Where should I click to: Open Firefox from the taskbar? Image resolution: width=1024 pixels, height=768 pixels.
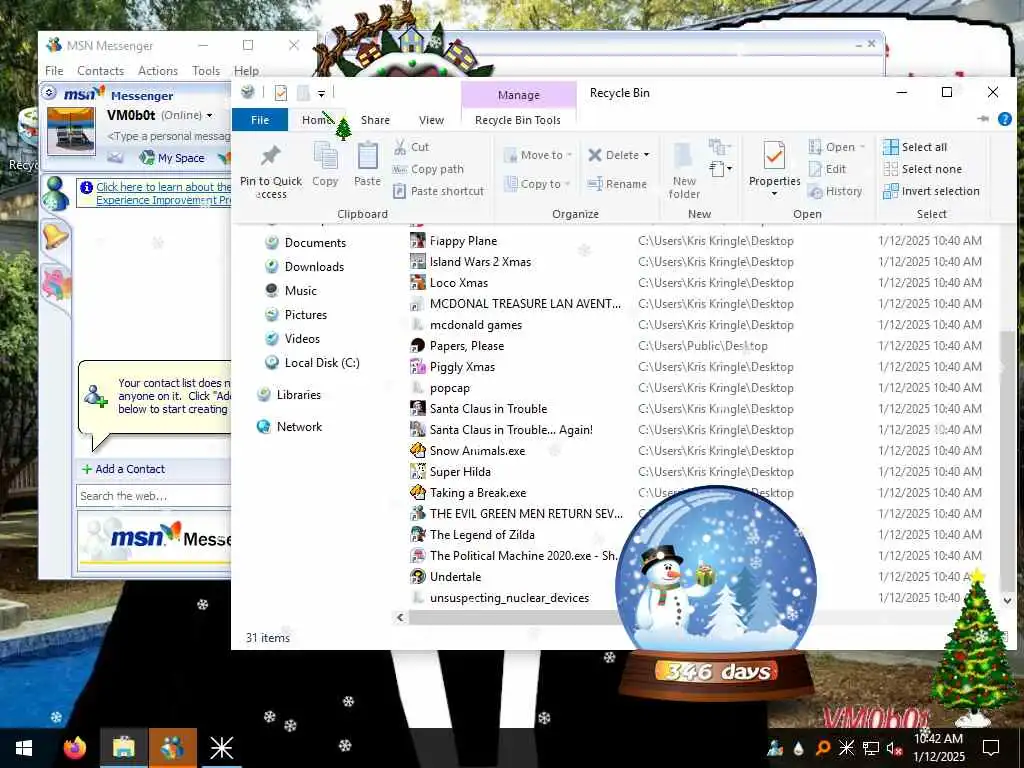pyautogui.click(x=75, y=748)
